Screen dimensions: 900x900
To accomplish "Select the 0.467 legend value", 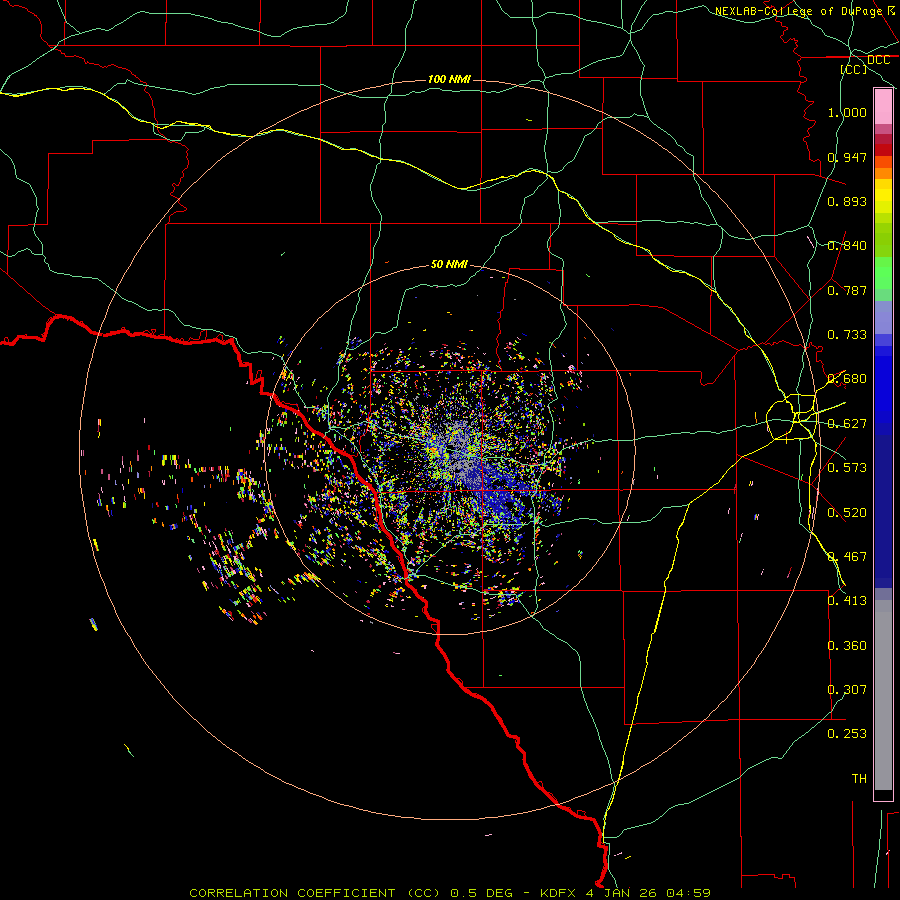I will click(847, 557).
